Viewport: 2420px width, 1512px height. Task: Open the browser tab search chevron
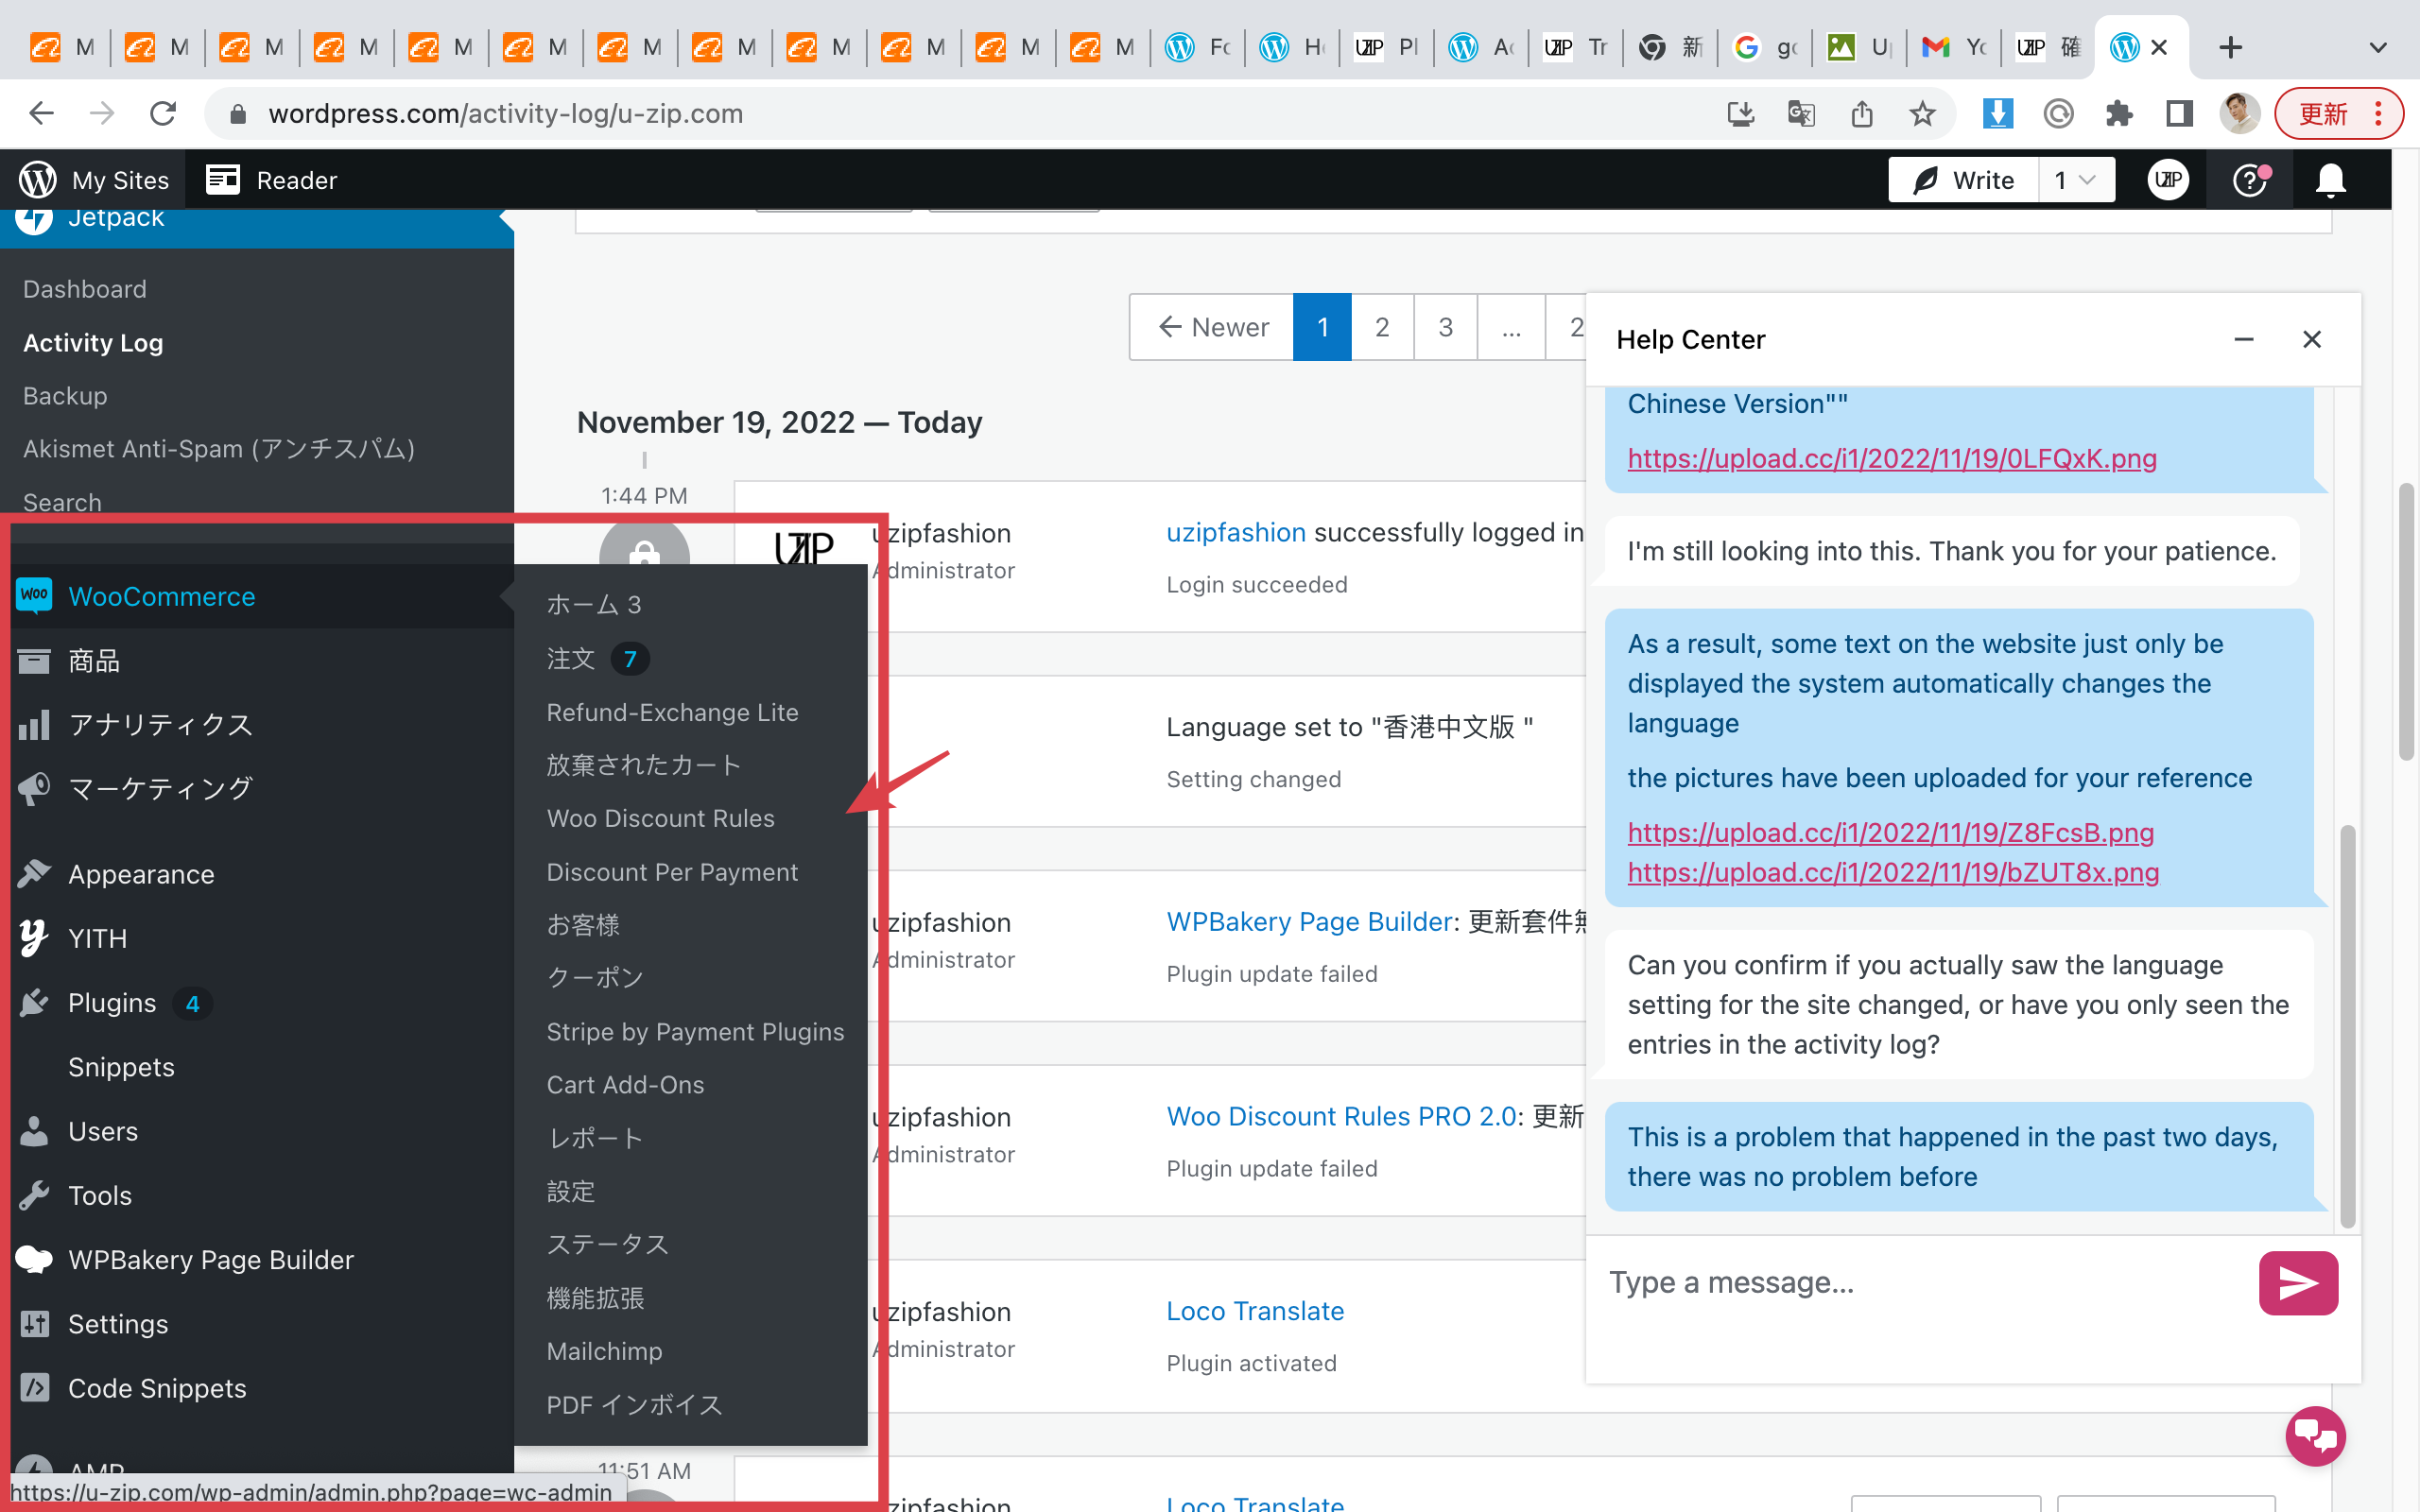click(2378, 47)
